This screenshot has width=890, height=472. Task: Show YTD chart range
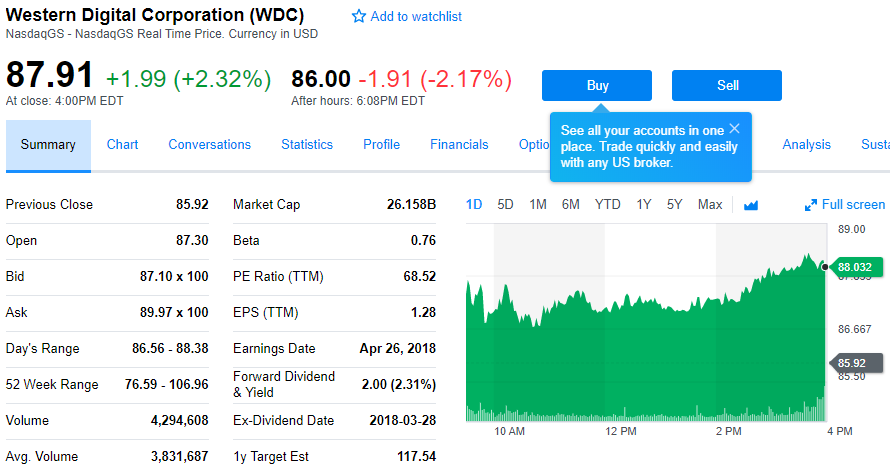pyautogui.click(x=607, y=205)
